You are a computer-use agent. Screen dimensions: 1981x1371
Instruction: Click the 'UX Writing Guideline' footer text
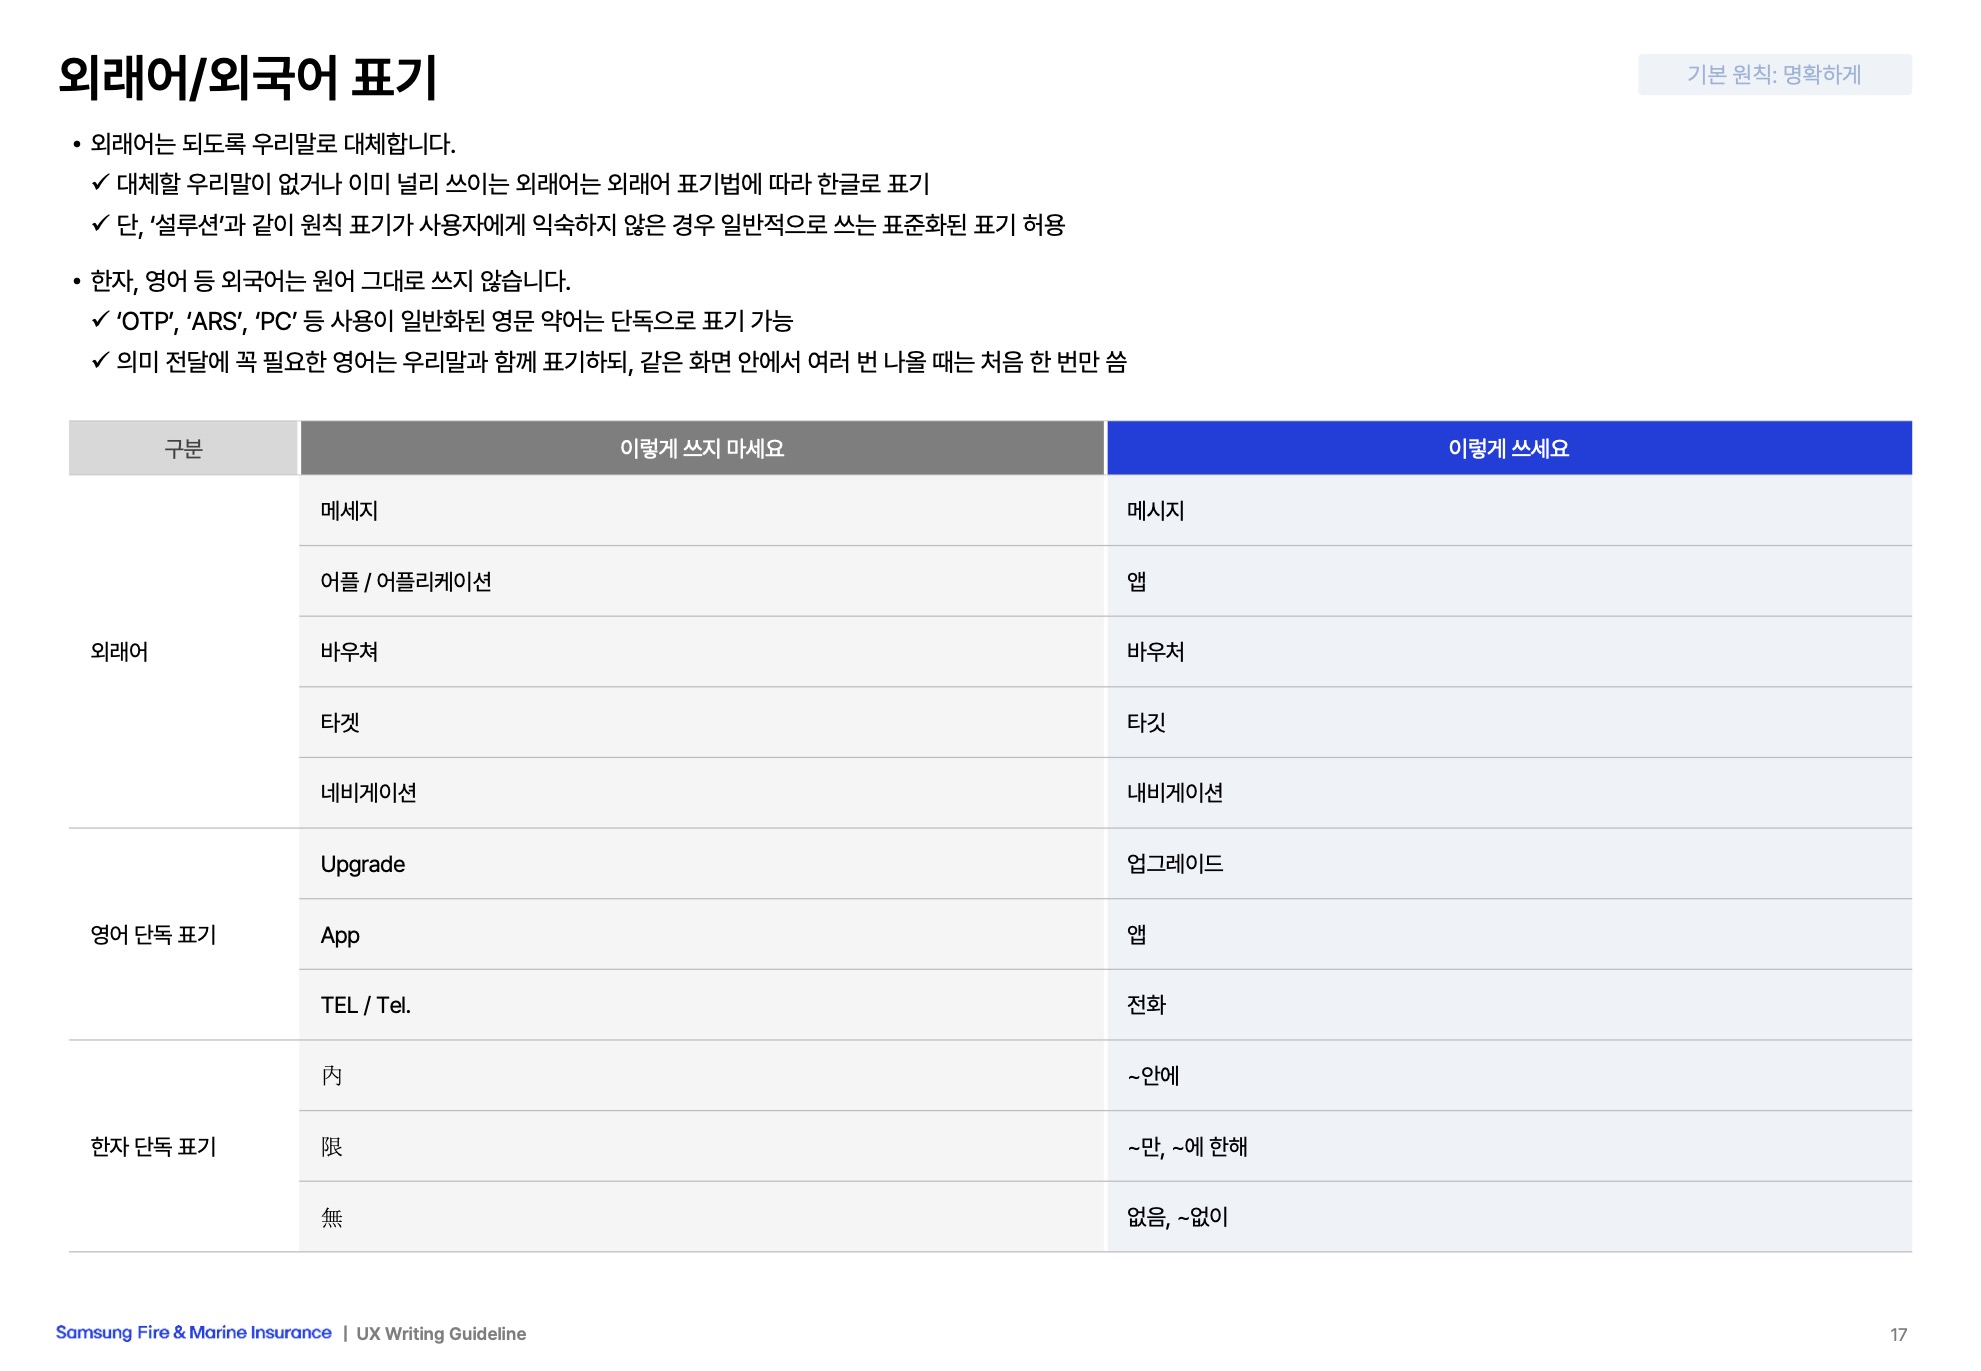(441, 1334)
